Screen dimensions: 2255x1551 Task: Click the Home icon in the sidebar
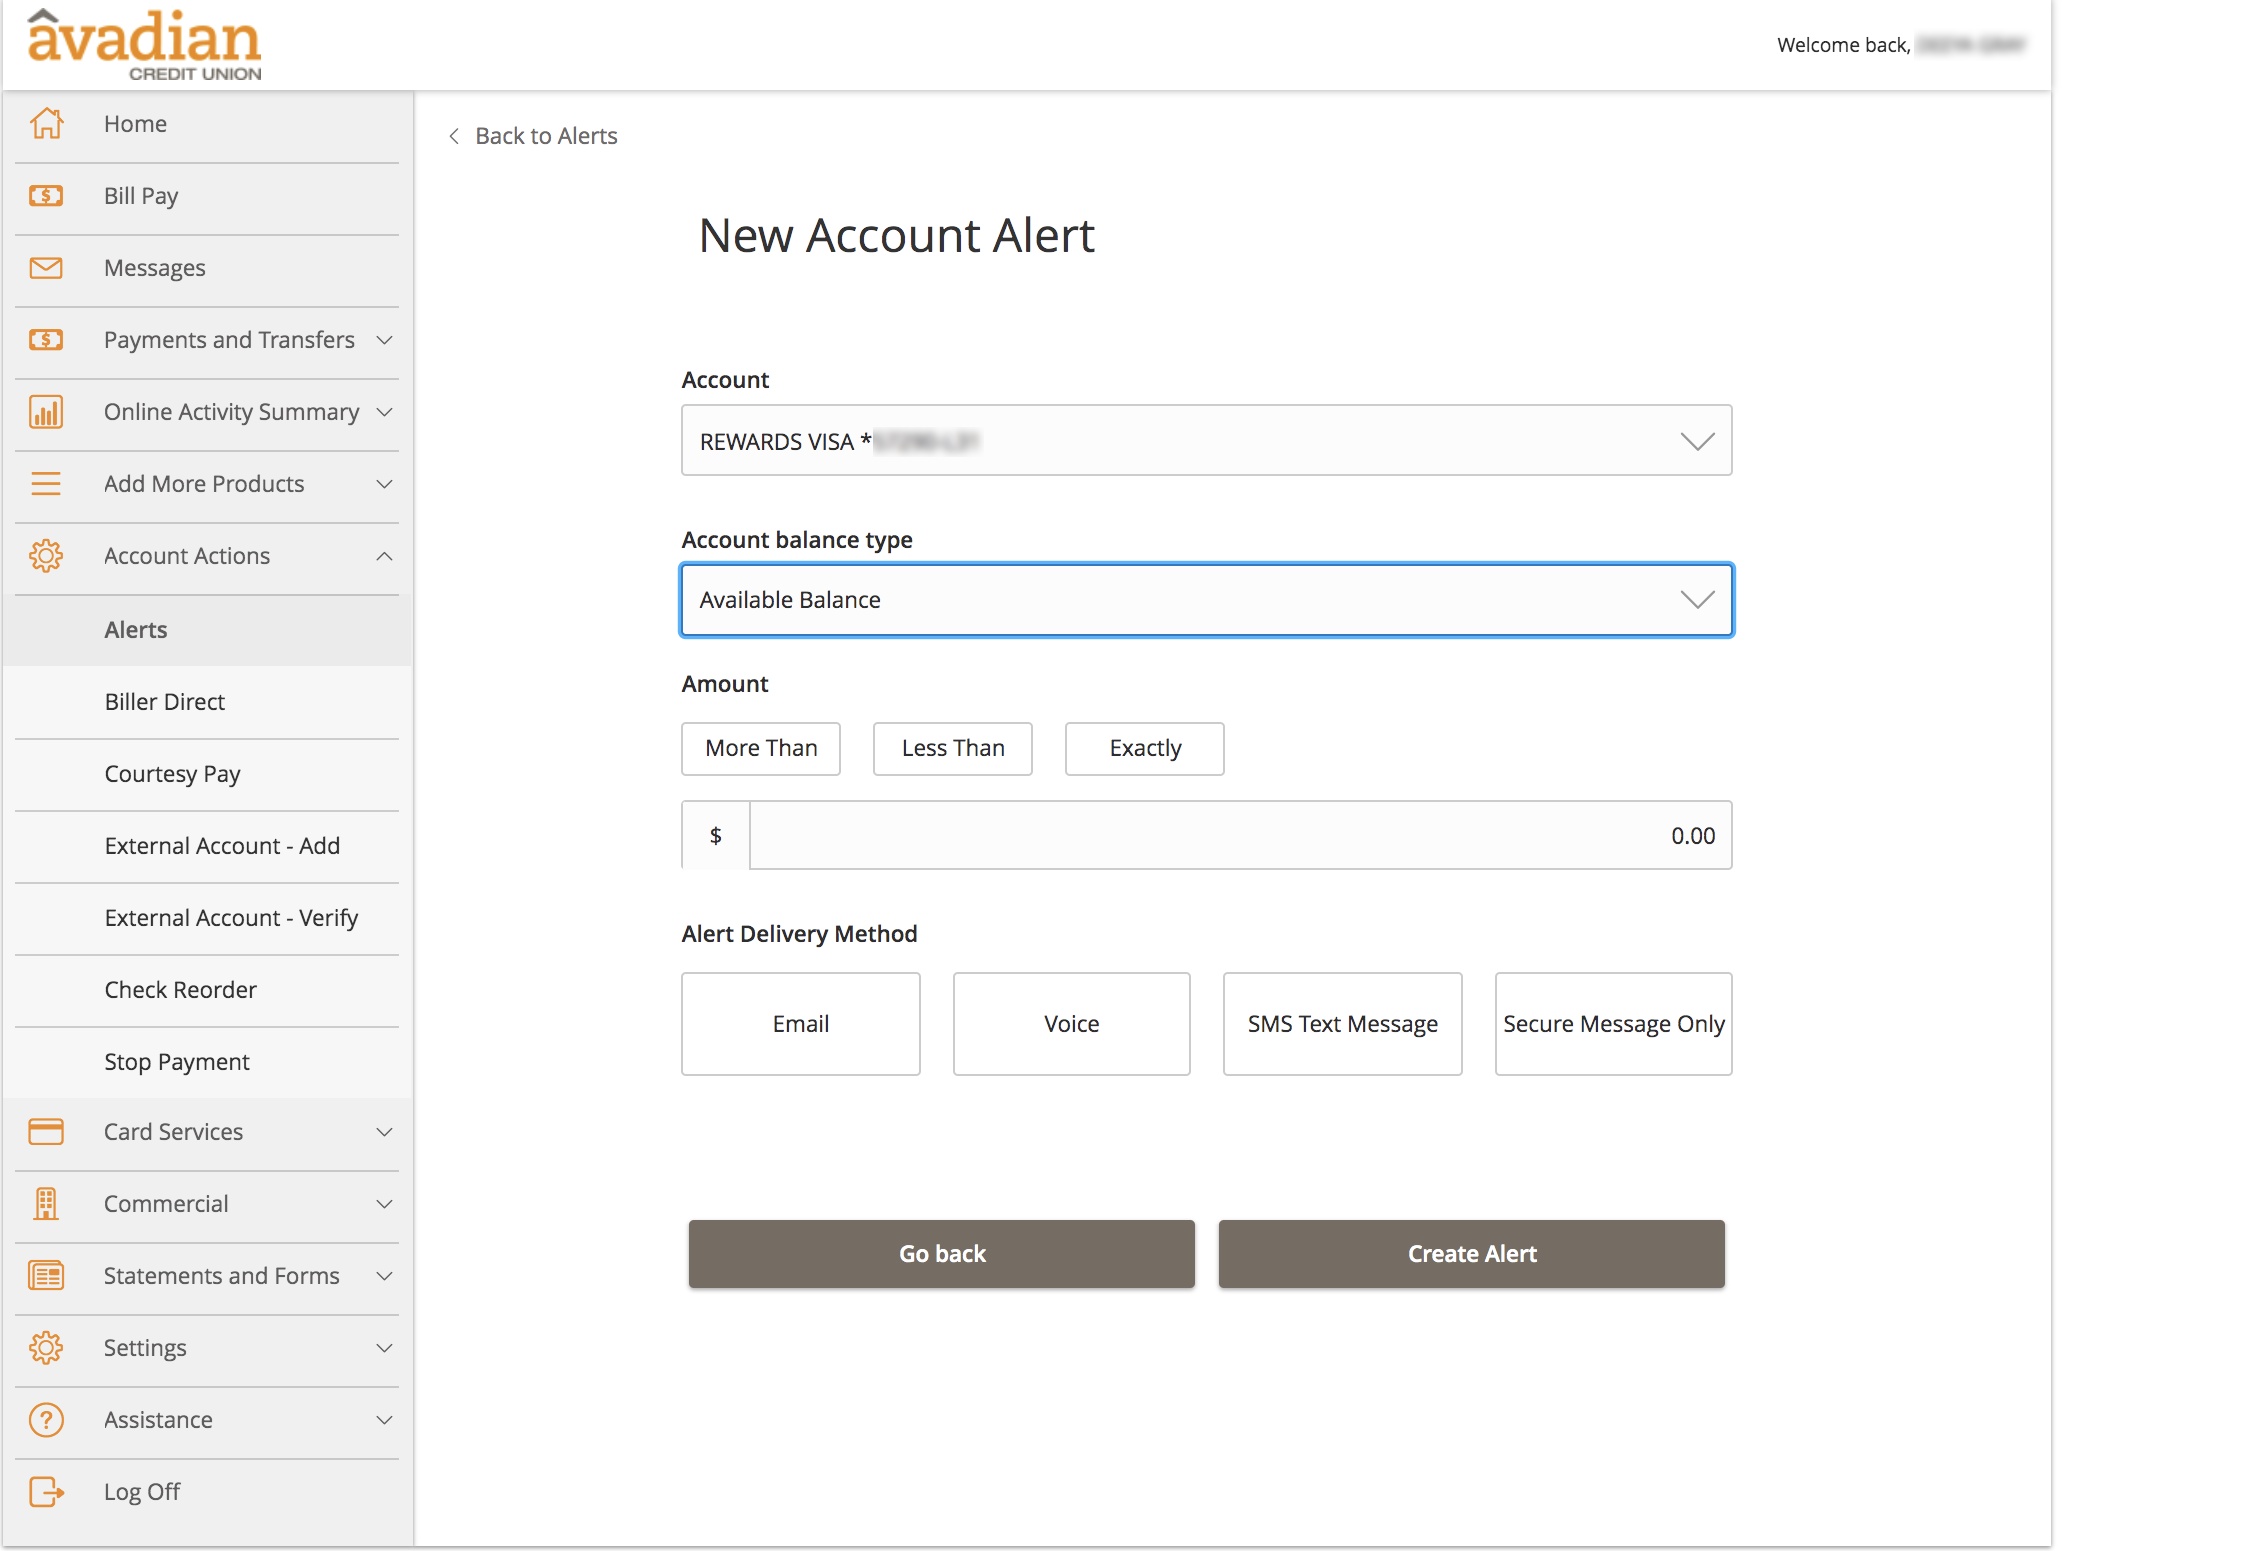tap(46, 123)
